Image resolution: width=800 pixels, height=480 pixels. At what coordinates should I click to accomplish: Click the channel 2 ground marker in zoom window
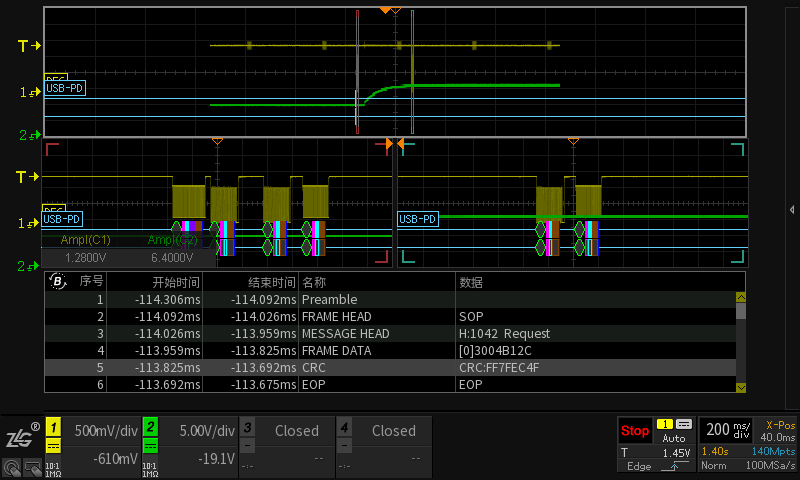coord(30,266)
